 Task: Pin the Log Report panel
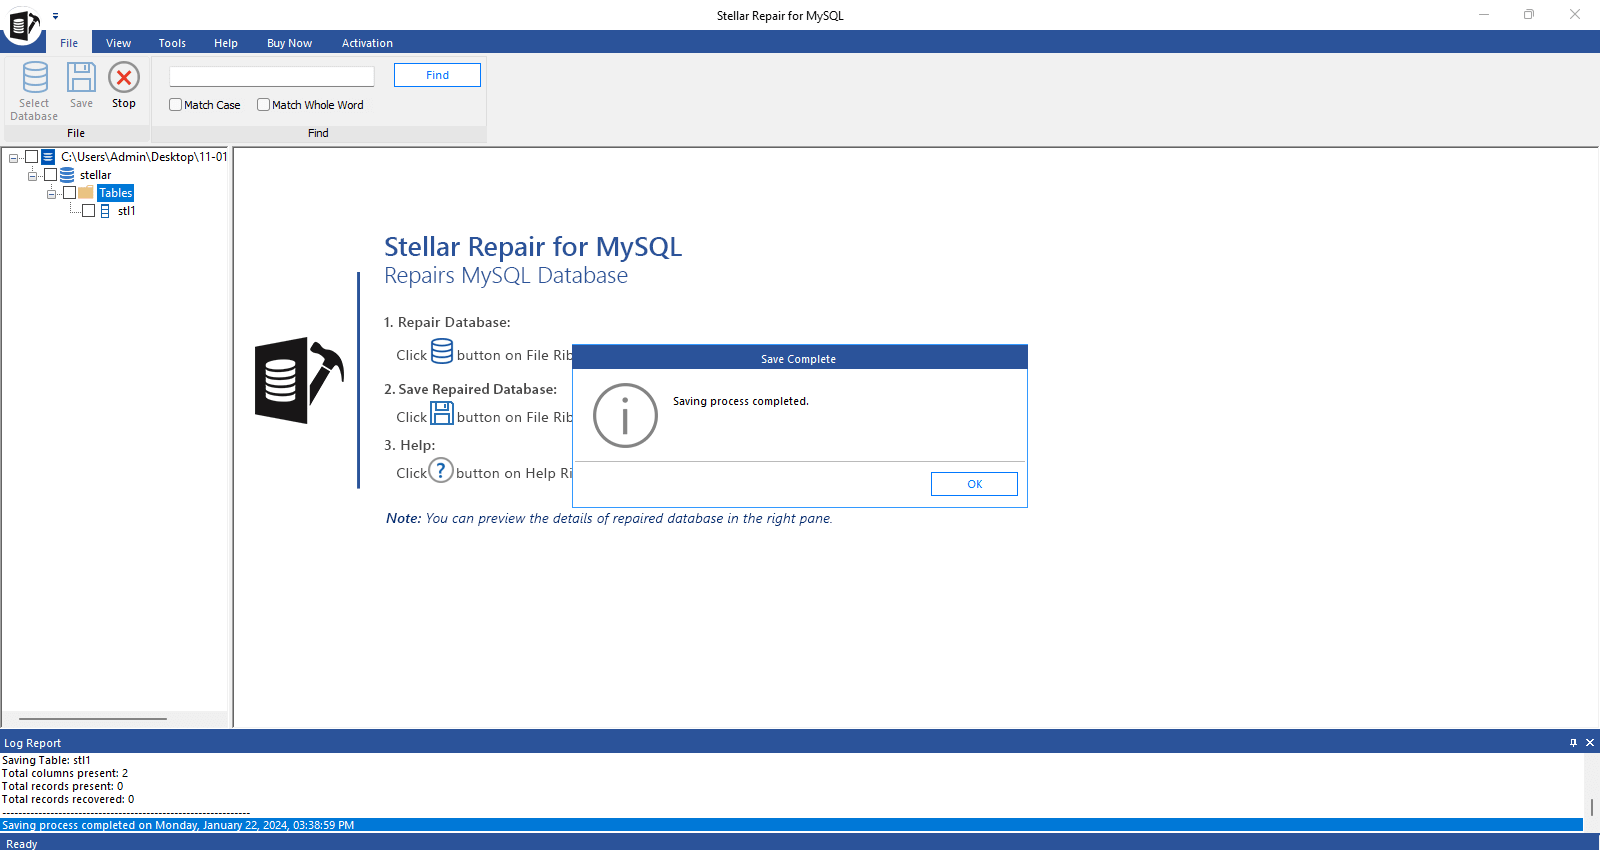coord(1573,742)
